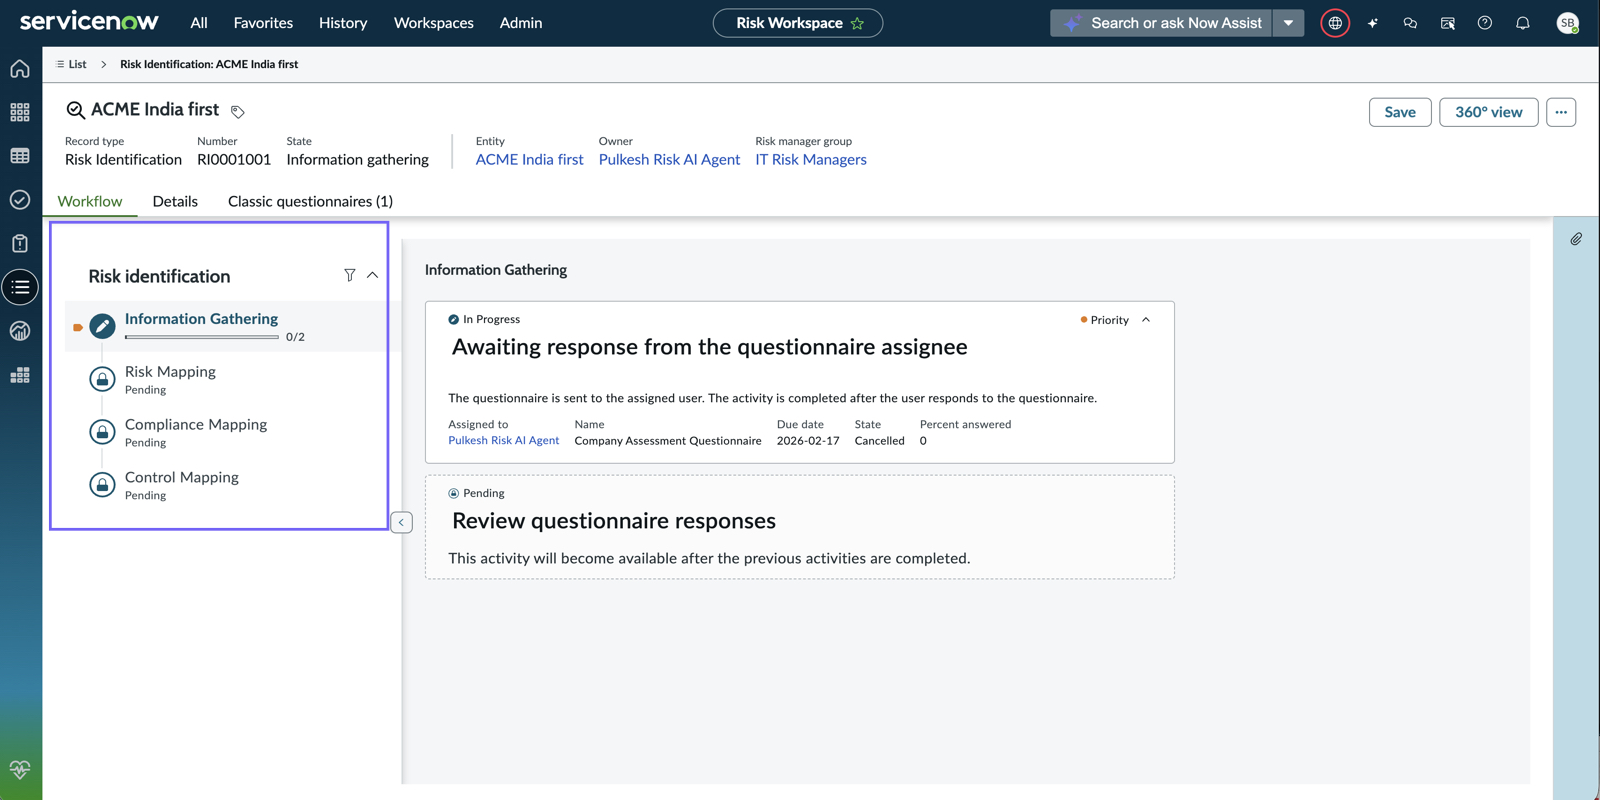
Task: Click Company Assessment Questionnaire name
Action: tap(668, 441)
